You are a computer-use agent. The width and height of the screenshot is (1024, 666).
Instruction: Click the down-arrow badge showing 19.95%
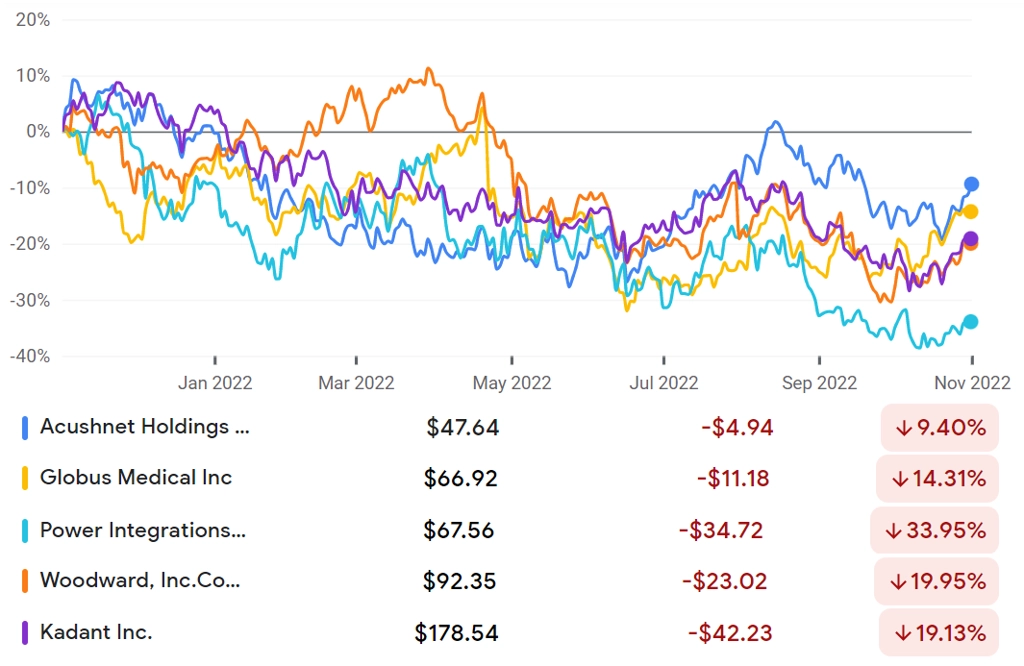tap(936, 580)
